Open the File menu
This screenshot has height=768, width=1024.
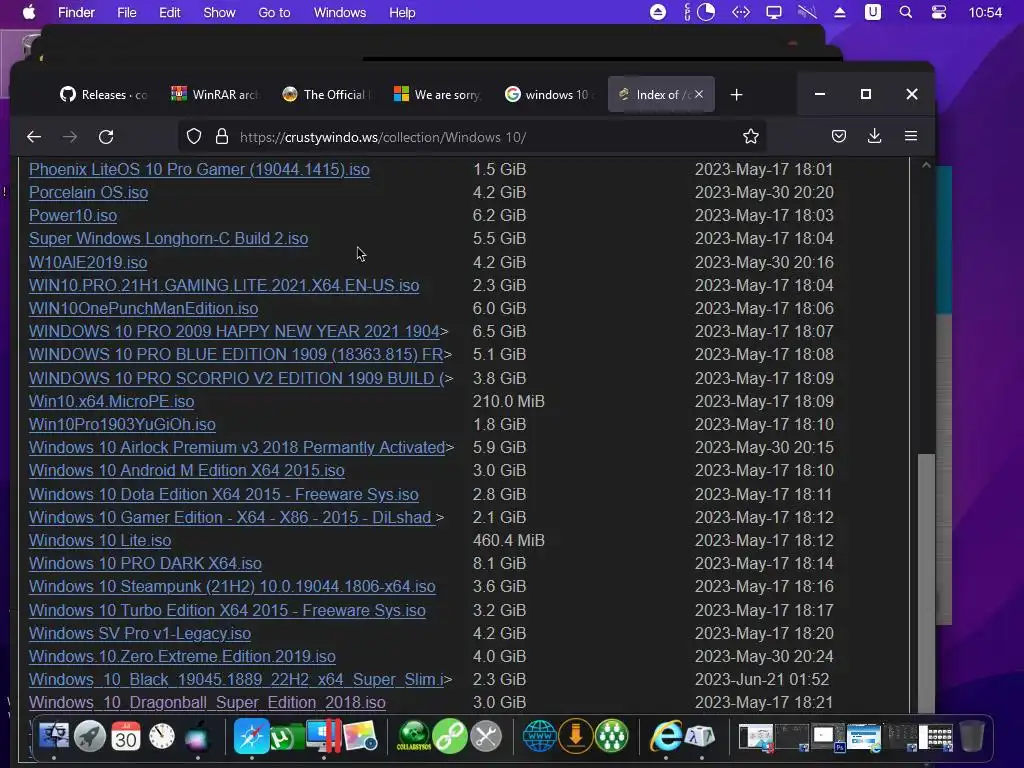pos(127,12)
